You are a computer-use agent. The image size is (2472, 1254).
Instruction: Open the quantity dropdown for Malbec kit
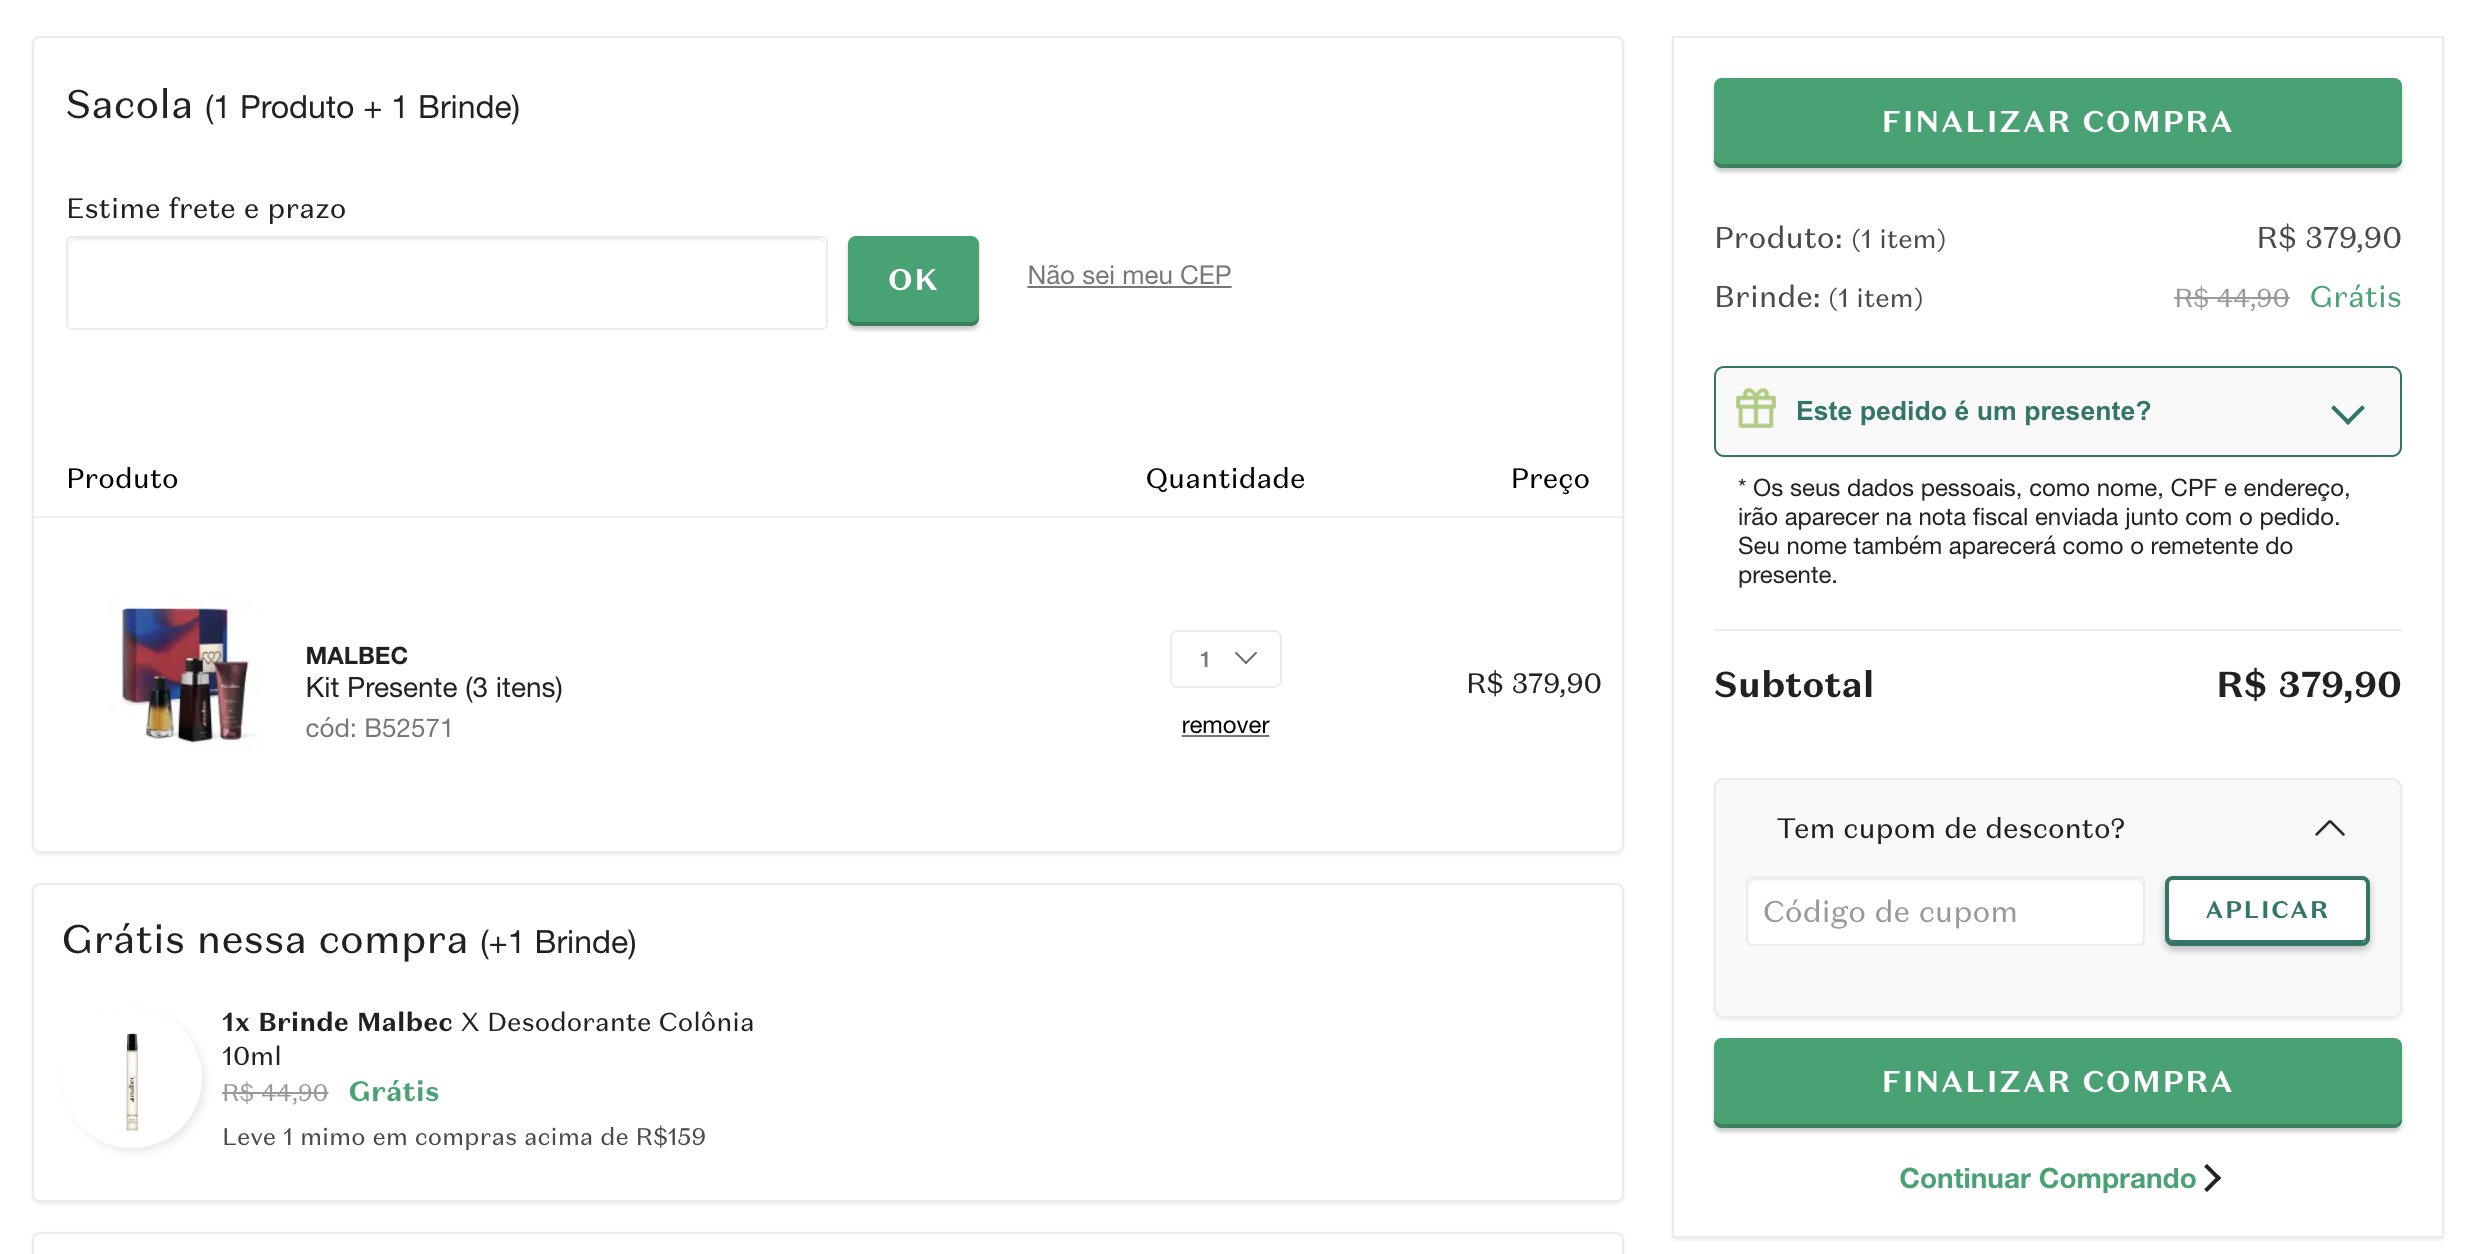pyautogui.click(x=1225, y=659)
